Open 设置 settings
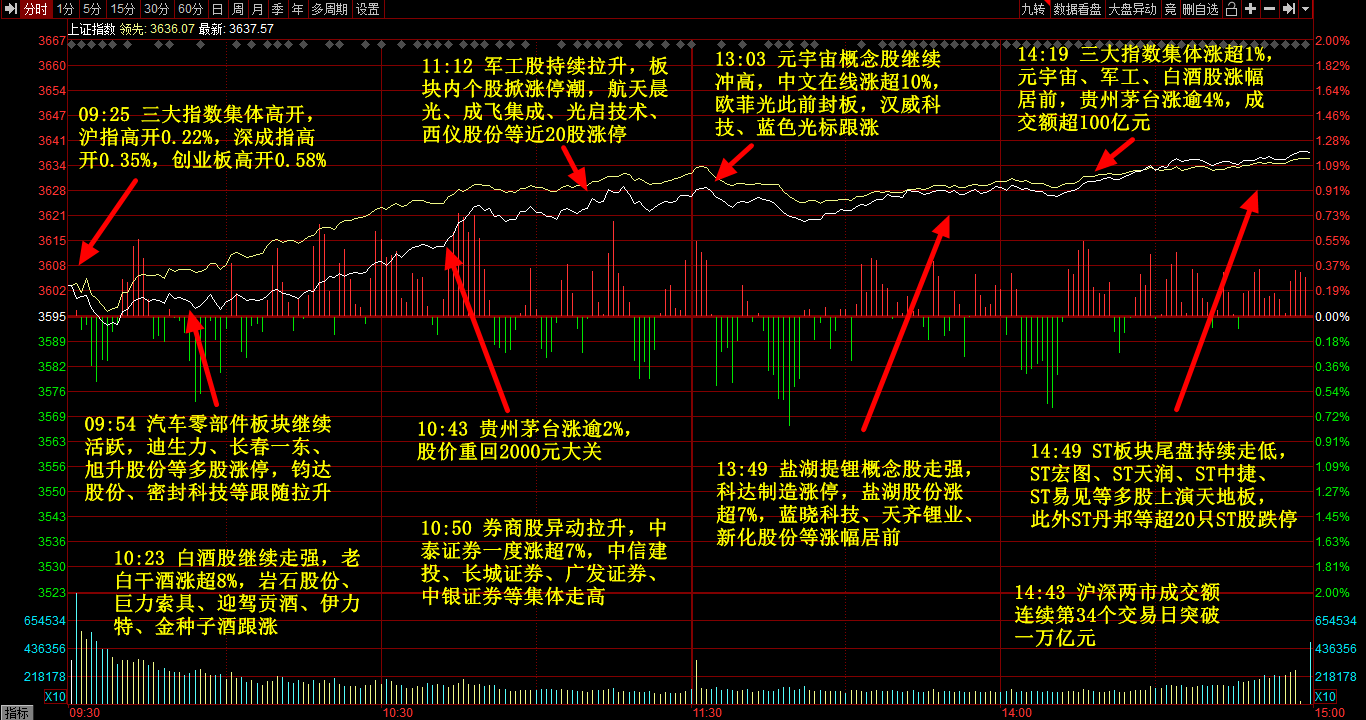Image resolution: width=1366 pixels, height=720 pixels. pyautogui.click(x=367, y=9)
